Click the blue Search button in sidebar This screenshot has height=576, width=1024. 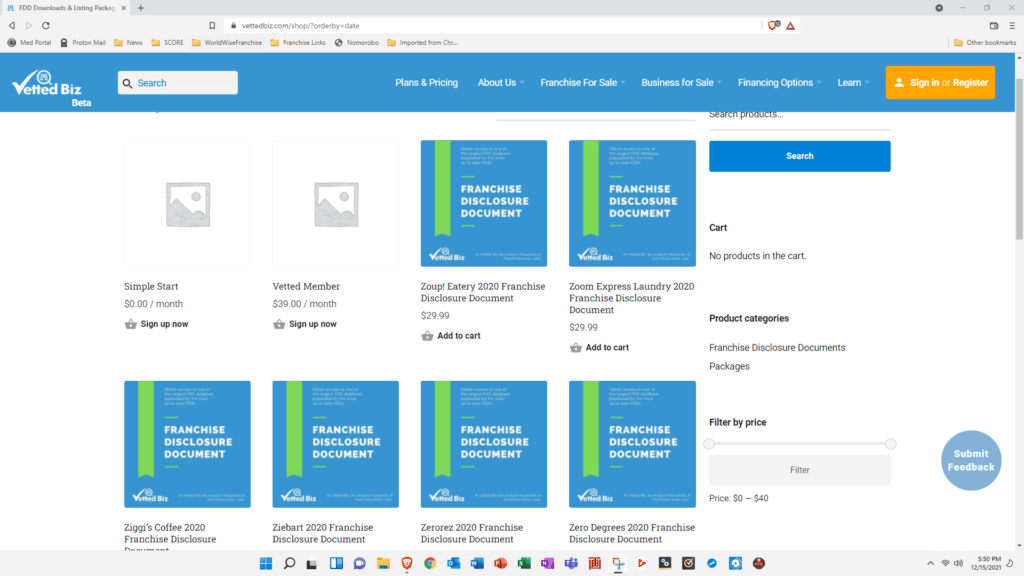[799, 156]
